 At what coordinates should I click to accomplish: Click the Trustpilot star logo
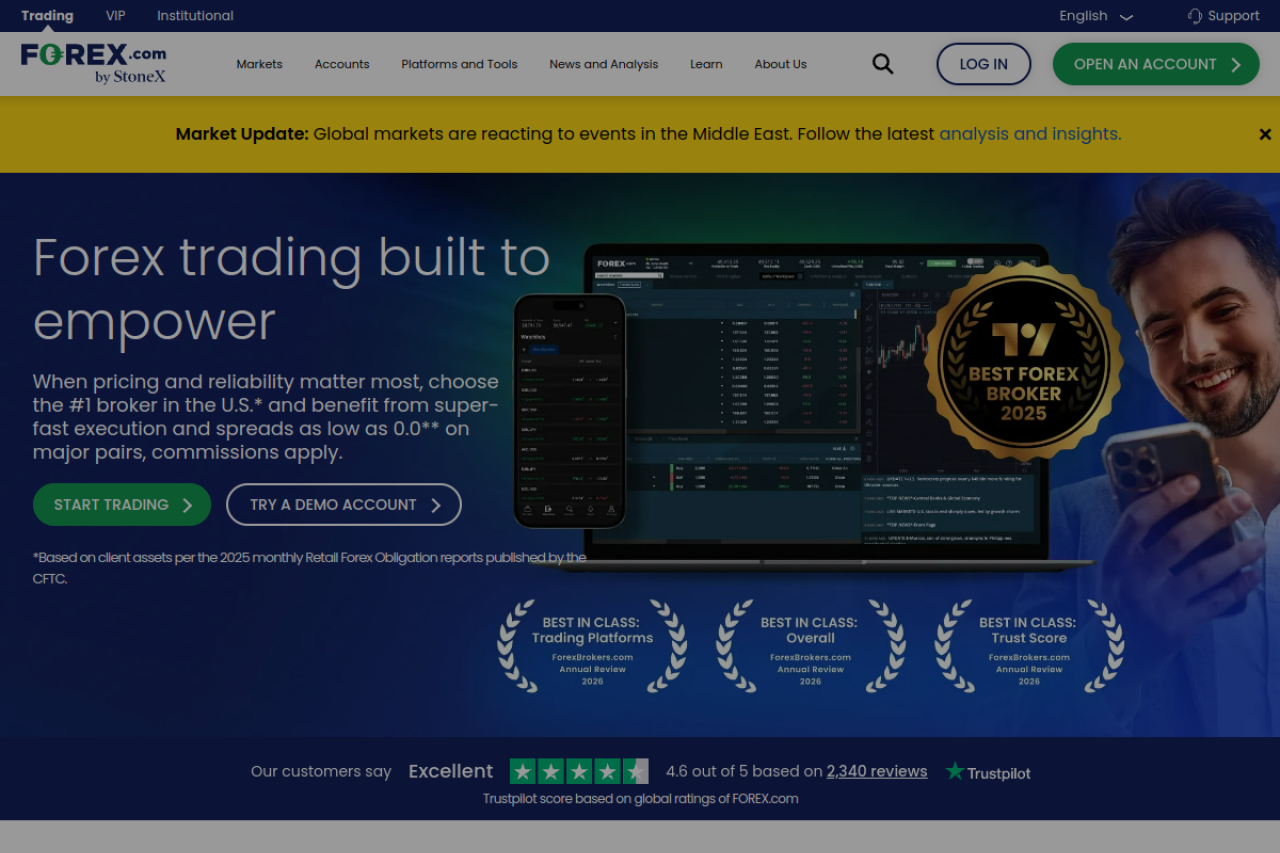[955, 771]
